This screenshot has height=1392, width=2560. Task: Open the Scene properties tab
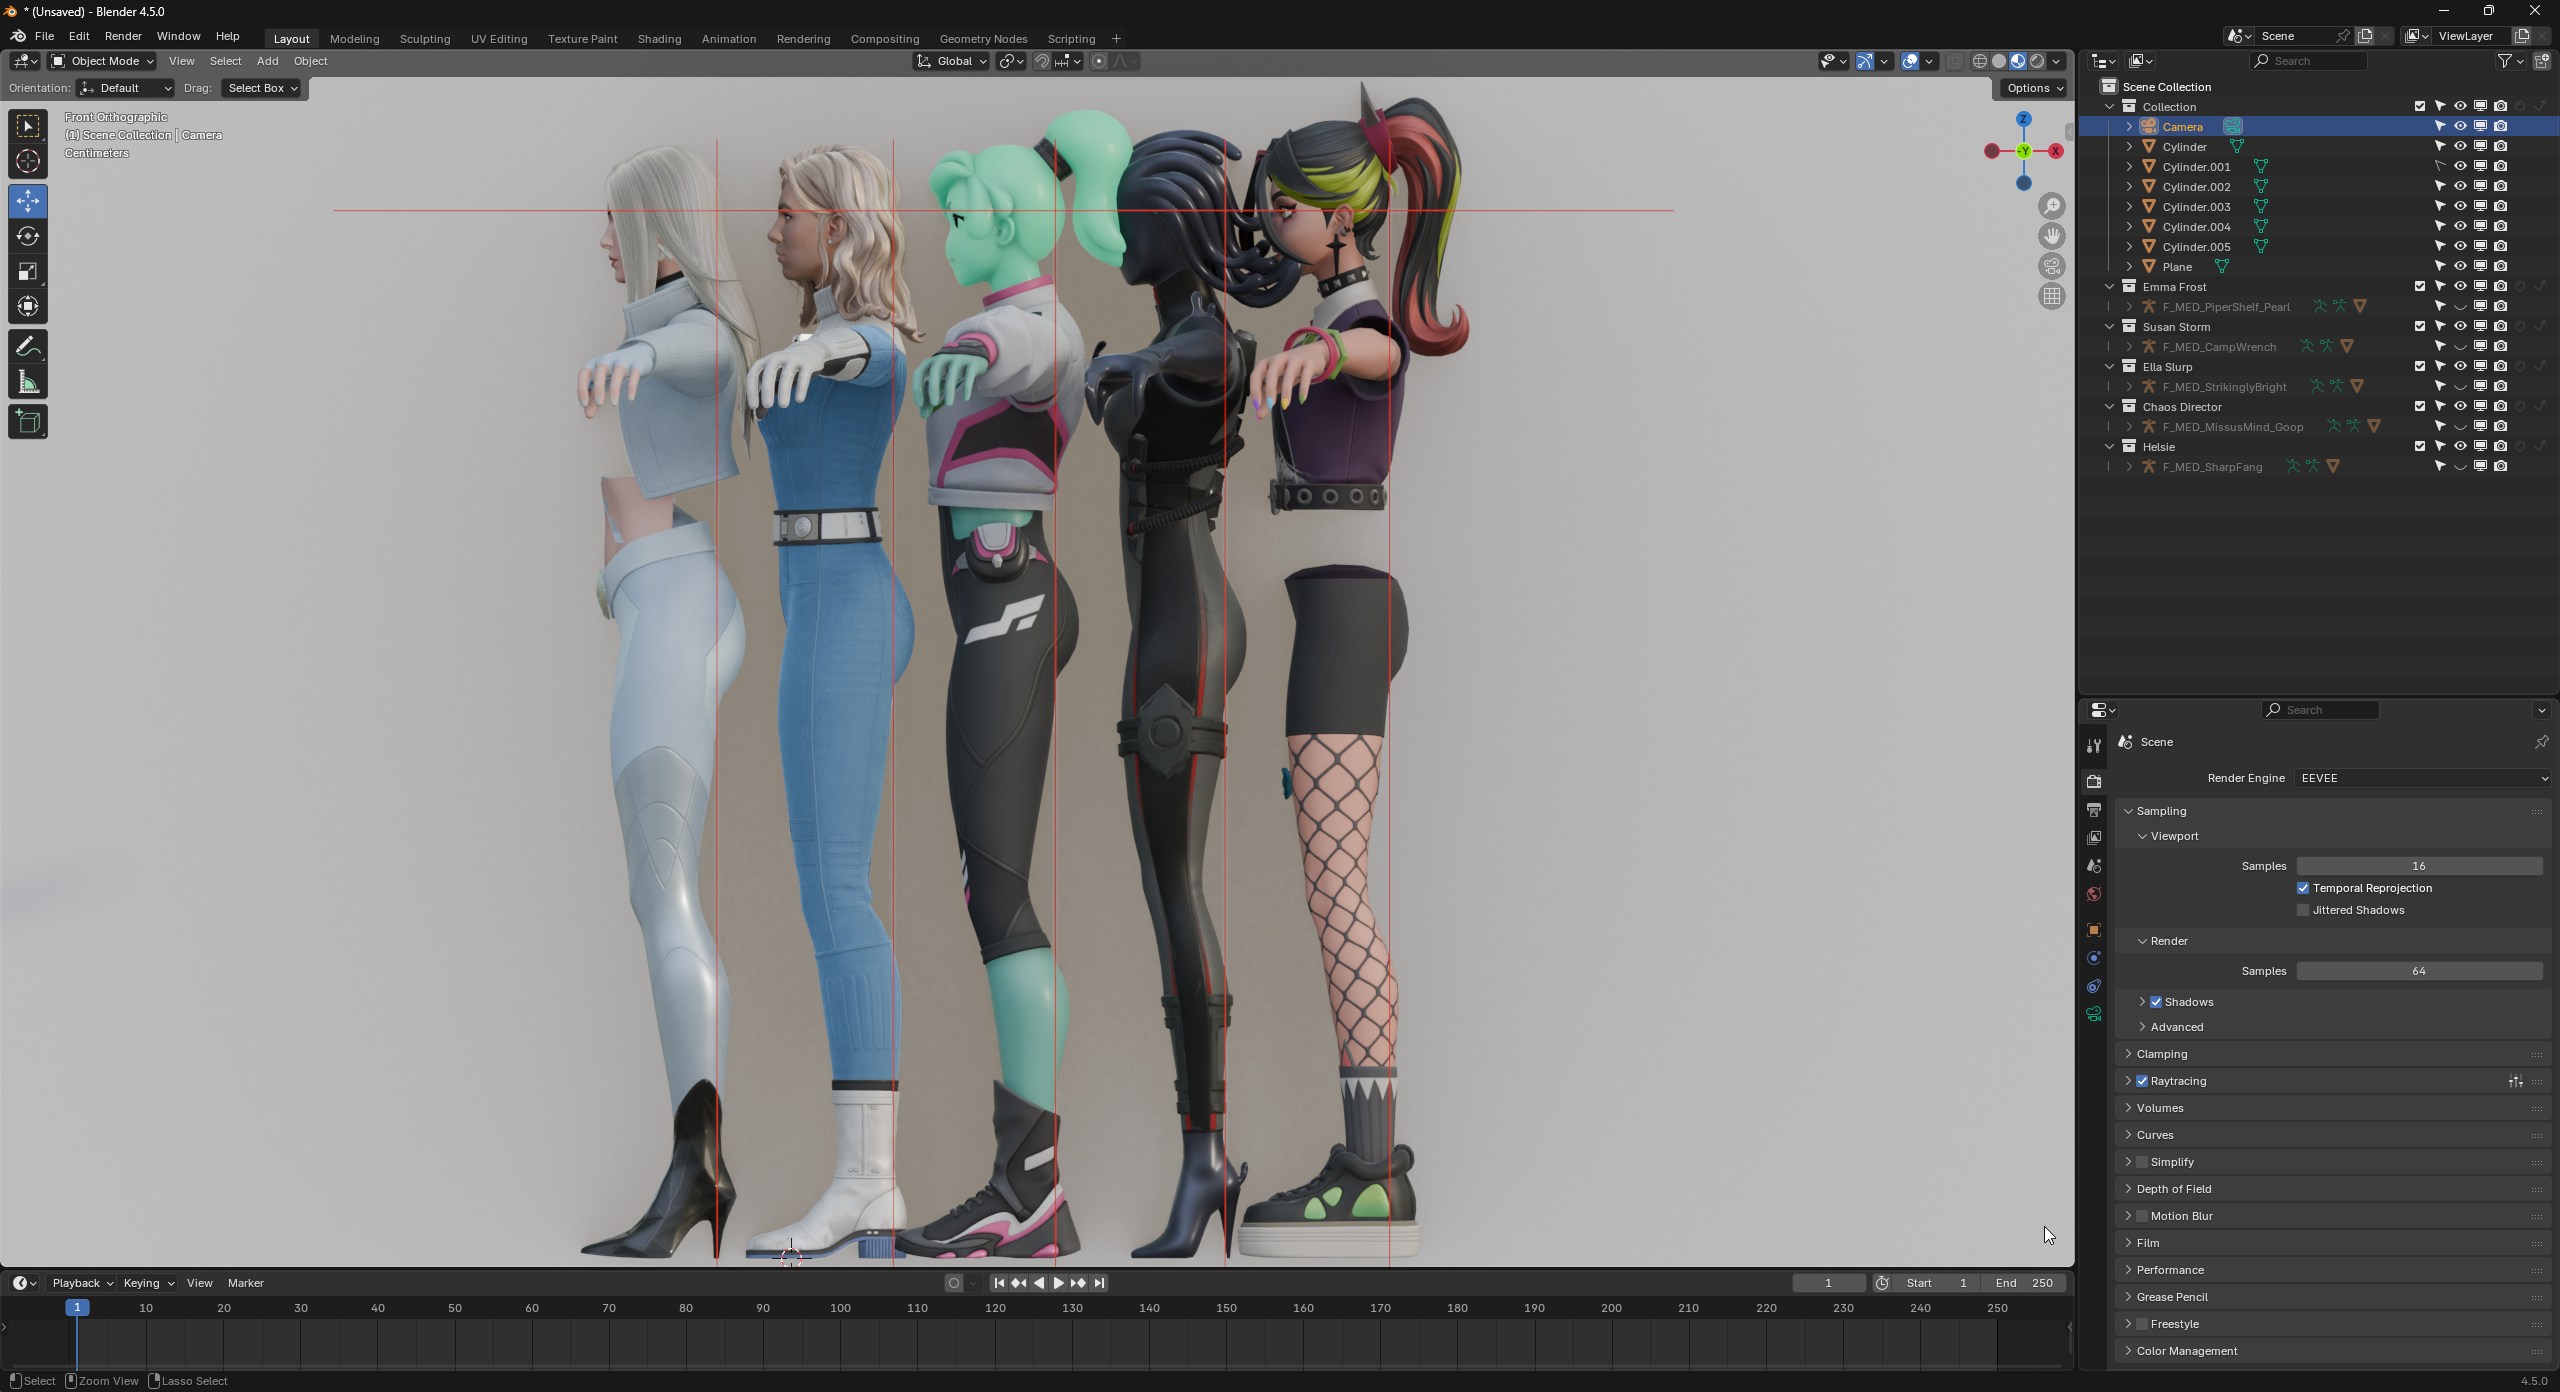click(2094, 865)
